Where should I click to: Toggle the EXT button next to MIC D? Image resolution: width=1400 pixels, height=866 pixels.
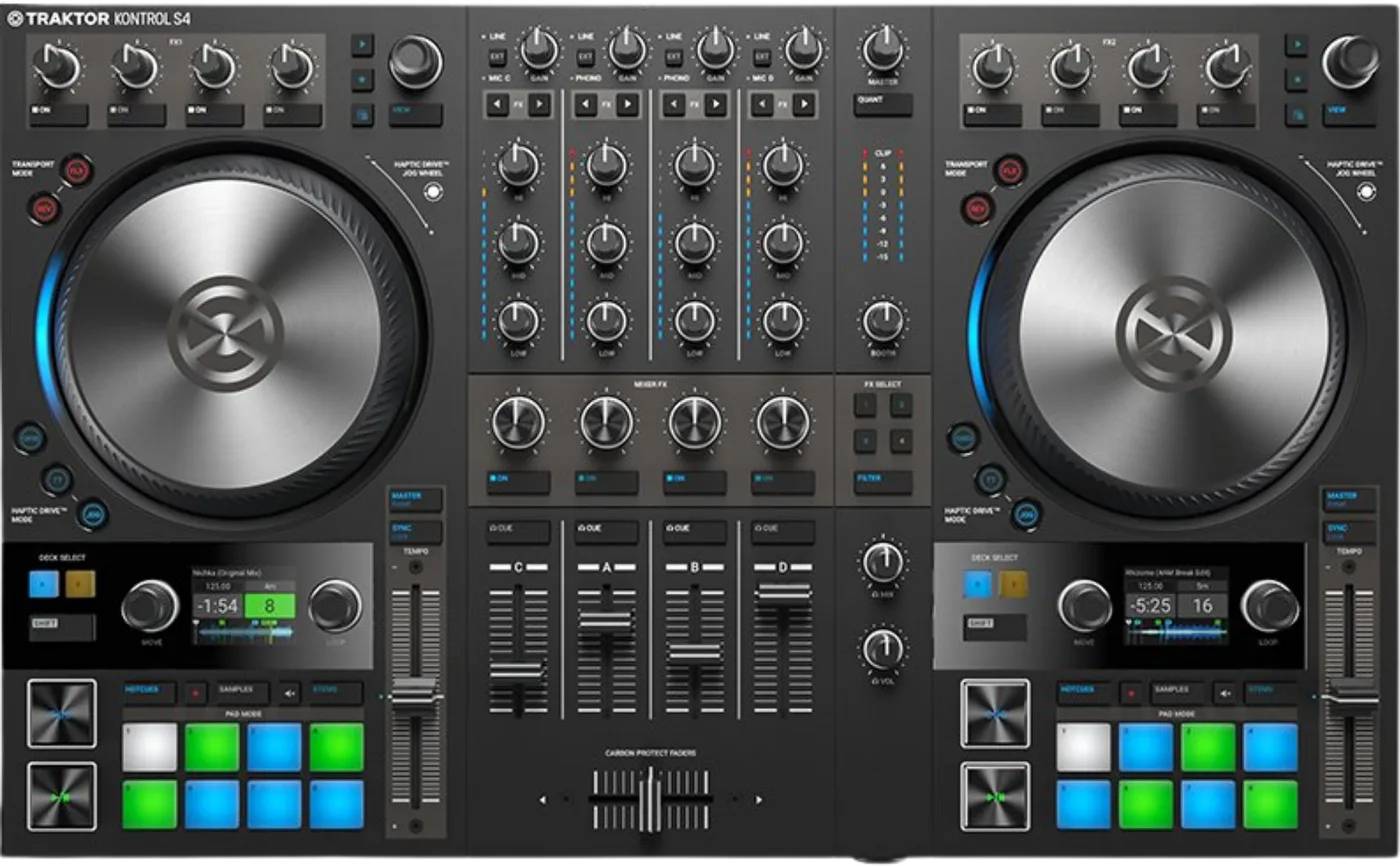(762, 57)
